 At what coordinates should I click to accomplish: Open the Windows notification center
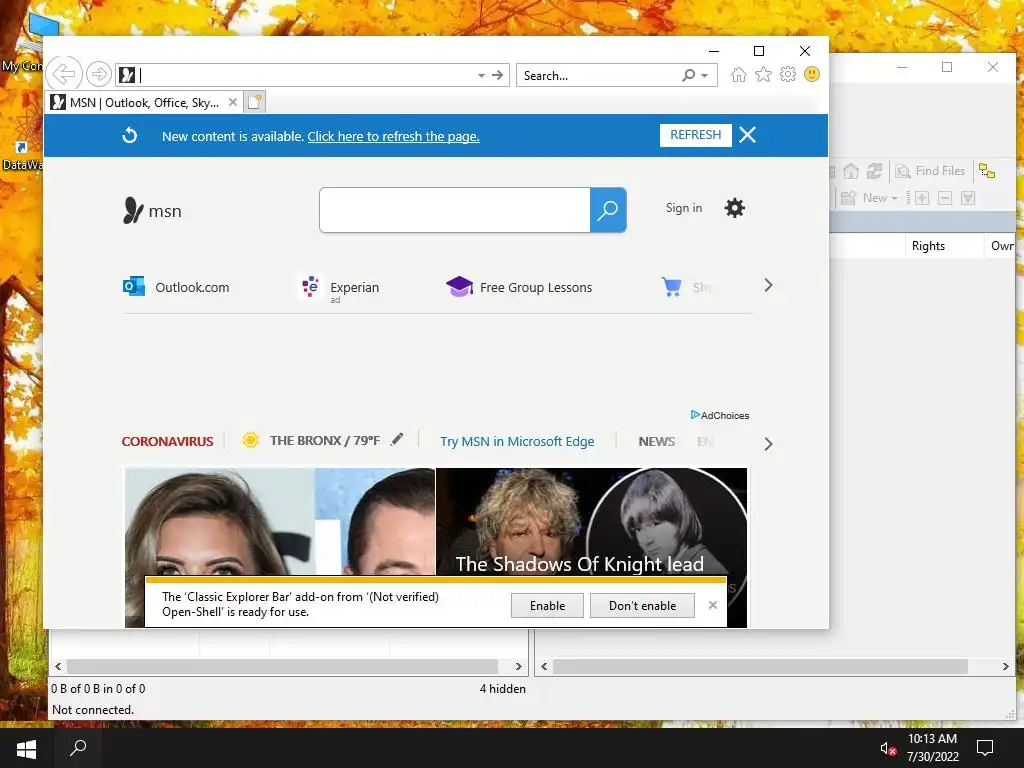(x=984, y=748)
